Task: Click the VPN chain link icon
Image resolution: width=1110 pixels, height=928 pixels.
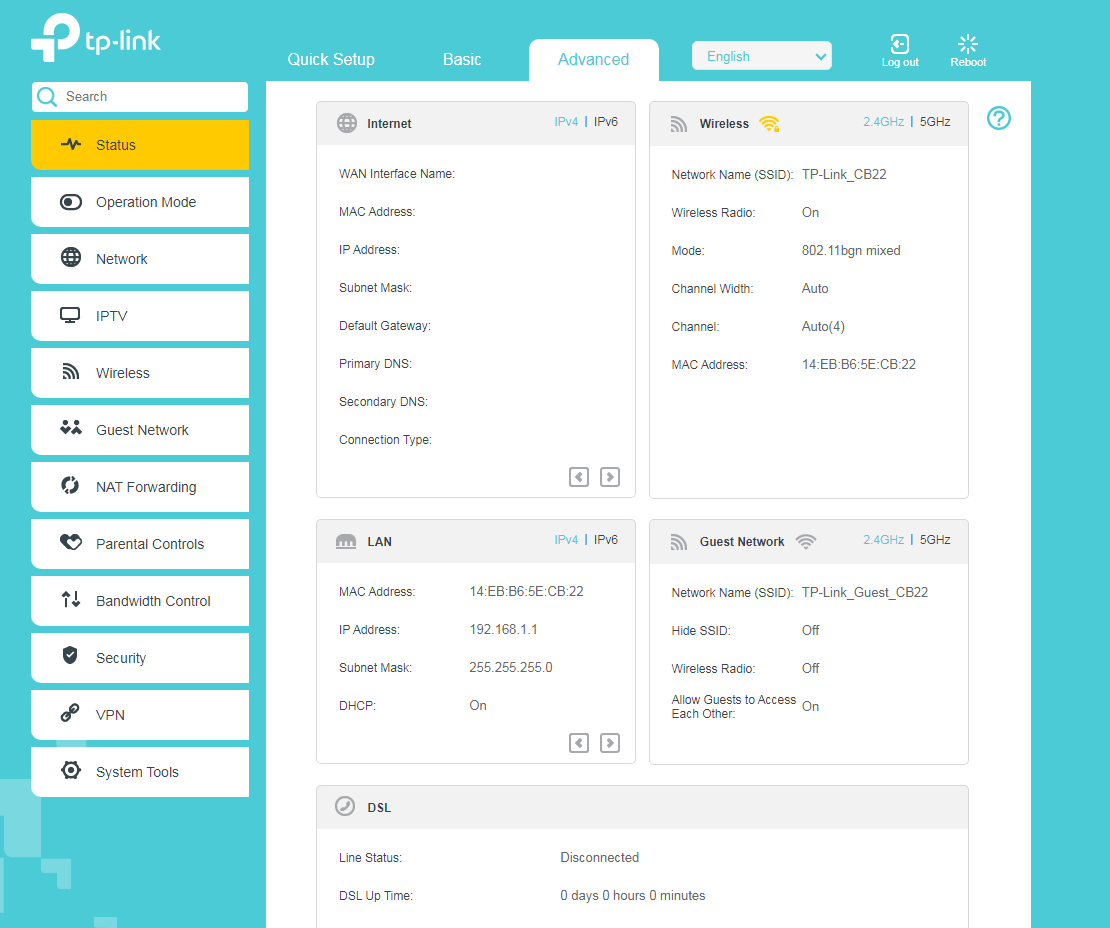Action: point(70,713)
